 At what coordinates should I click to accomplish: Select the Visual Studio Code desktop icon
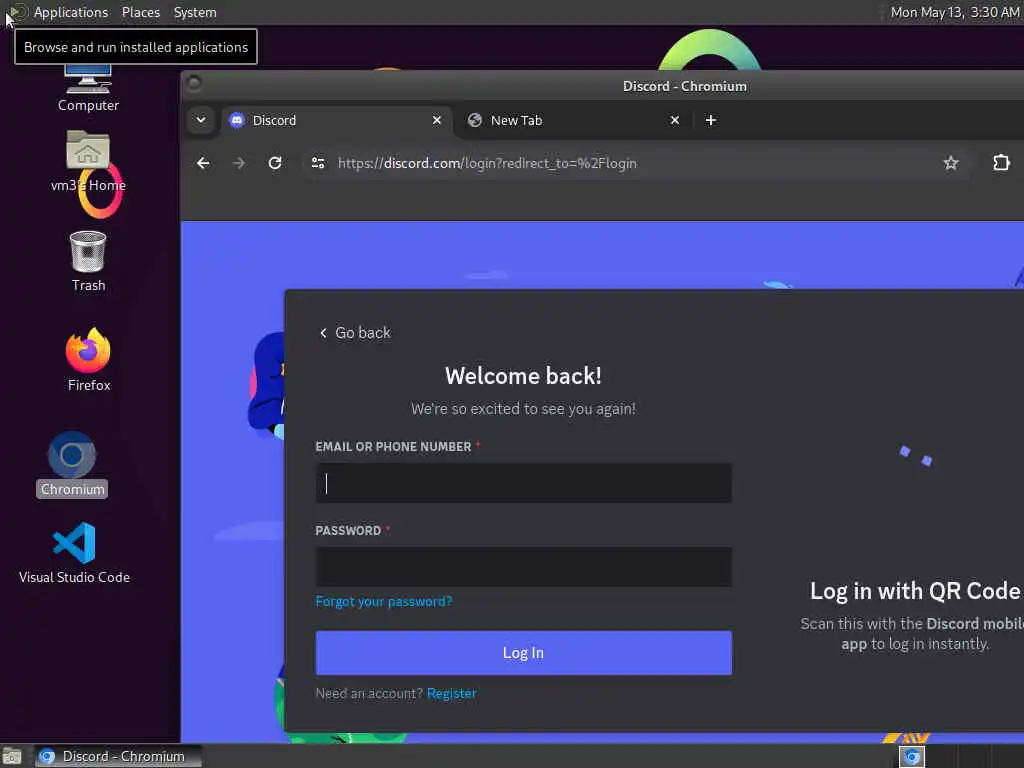74,552
